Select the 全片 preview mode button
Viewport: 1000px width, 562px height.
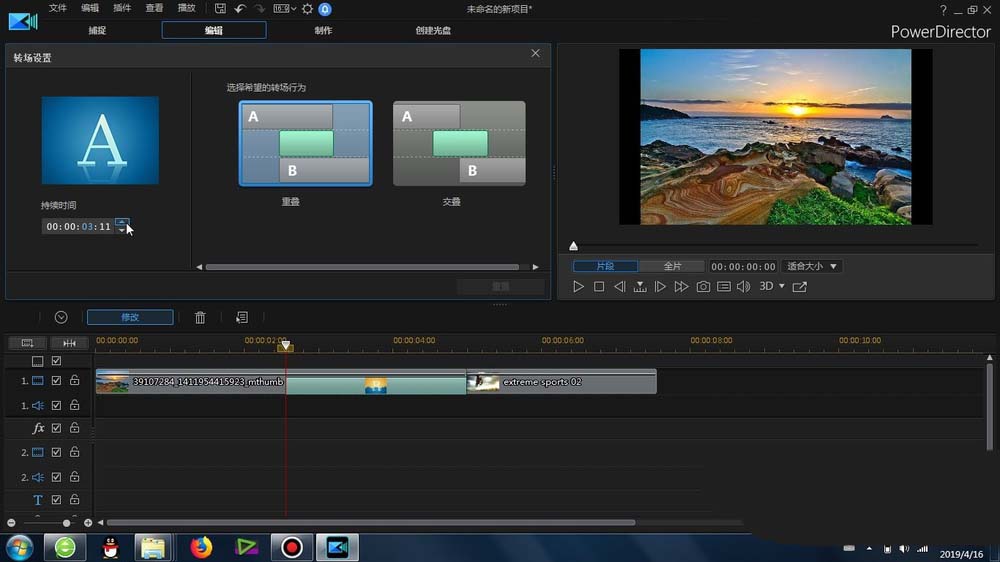673,267
